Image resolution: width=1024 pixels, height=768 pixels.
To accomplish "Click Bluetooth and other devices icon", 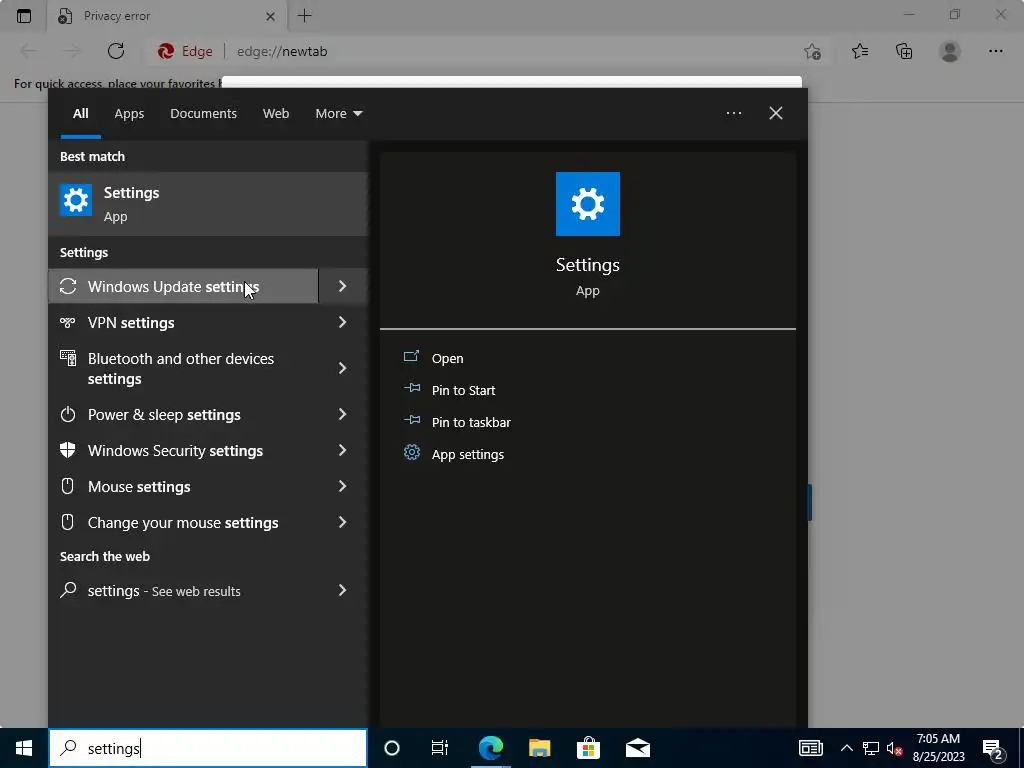I will click(x=68, y=358).
